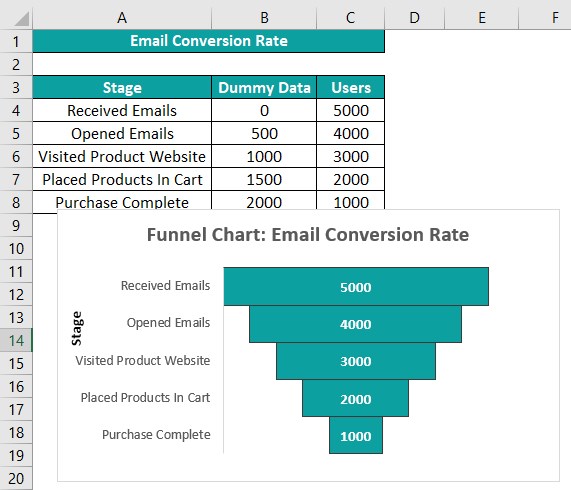Click the select-all corner triangle
This screenshot has height=490, width=571.
(21, 19)
